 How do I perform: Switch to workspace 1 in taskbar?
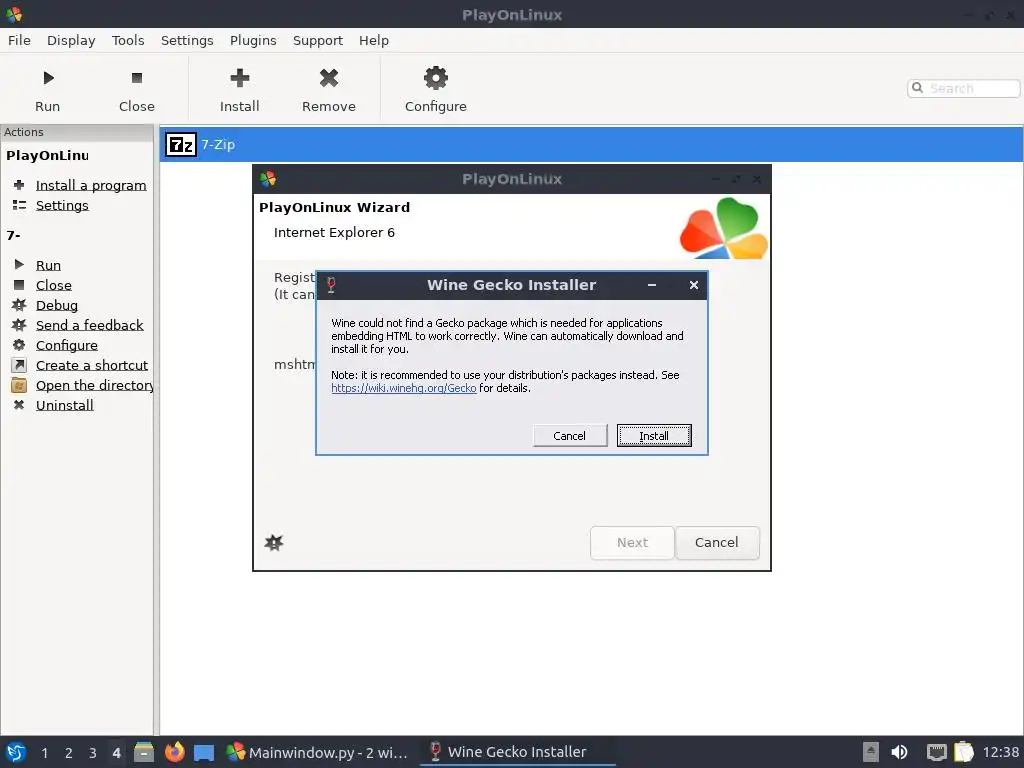click(44, 753)
